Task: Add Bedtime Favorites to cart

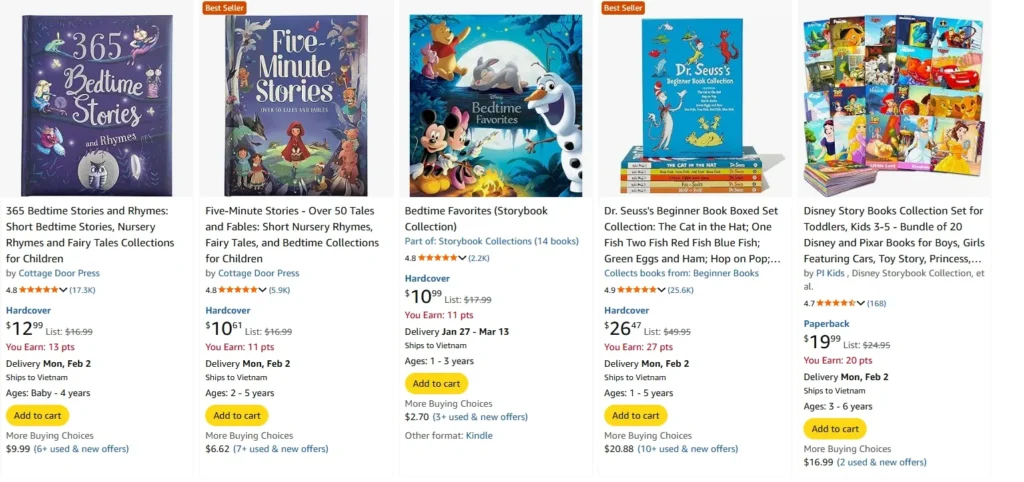Action: click(436, 384)
